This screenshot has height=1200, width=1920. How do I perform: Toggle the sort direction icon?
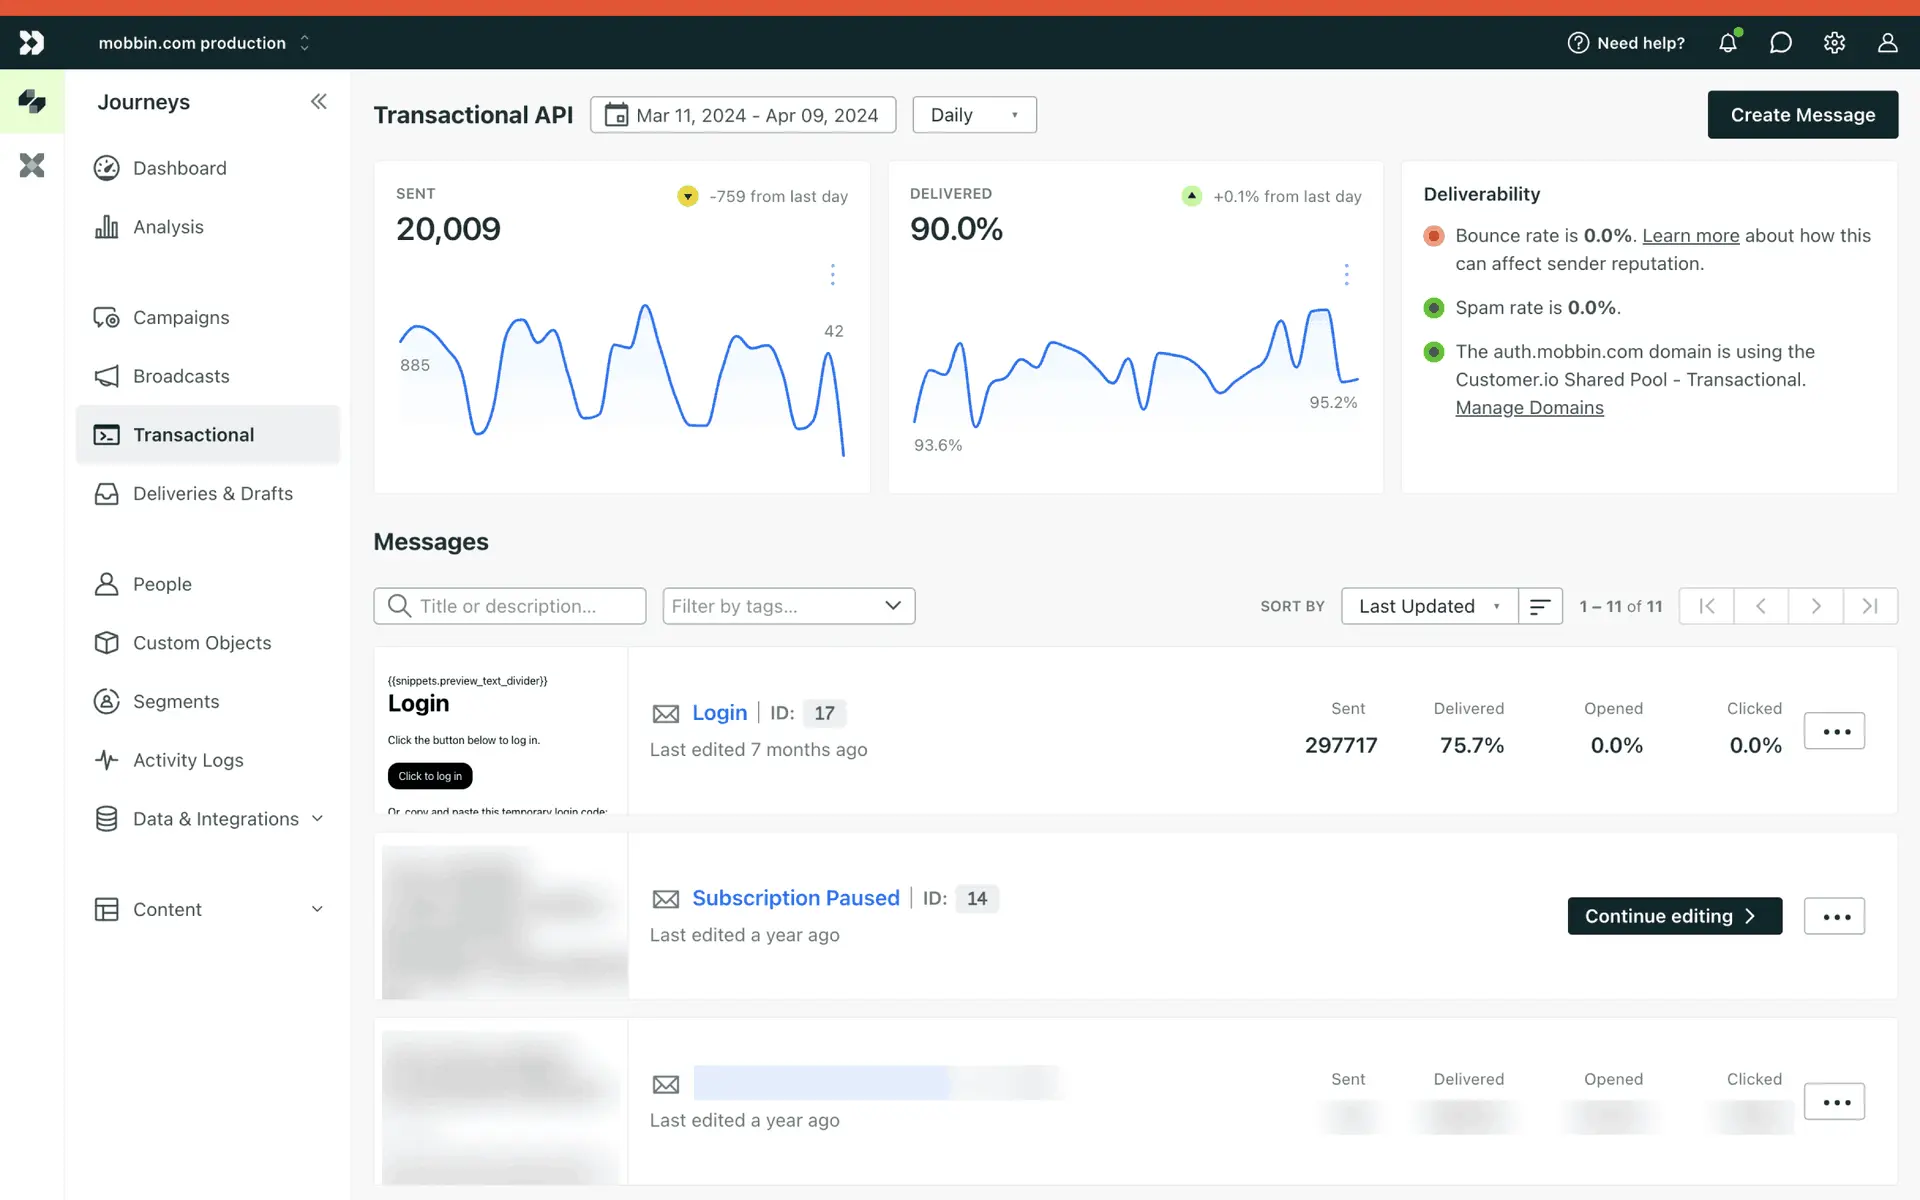[x=1540, y=606]
